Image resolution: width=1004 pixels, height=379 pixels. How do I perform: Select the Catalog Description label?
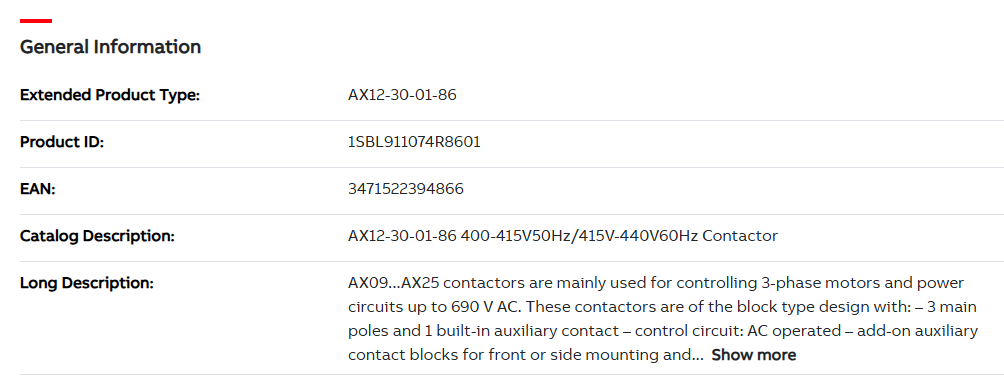click(x=97, y=236)
